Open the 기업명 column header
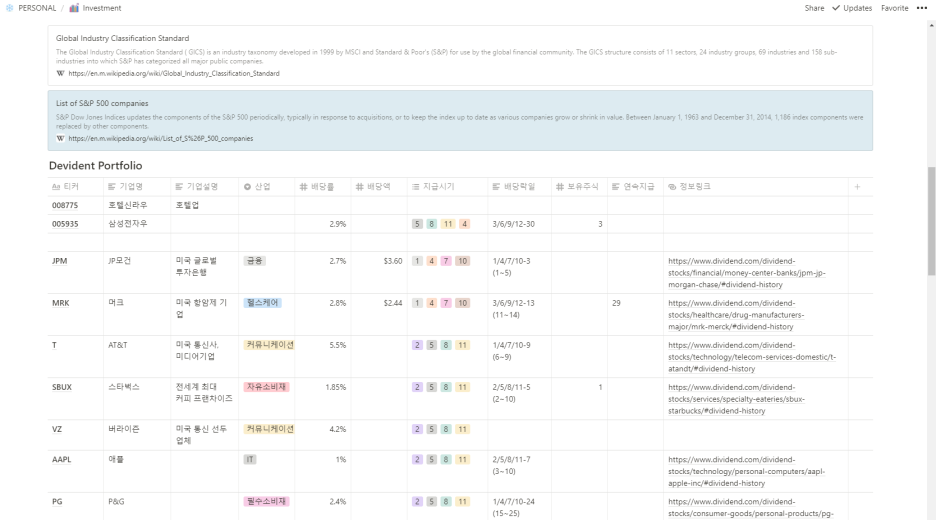 point(137,187)
